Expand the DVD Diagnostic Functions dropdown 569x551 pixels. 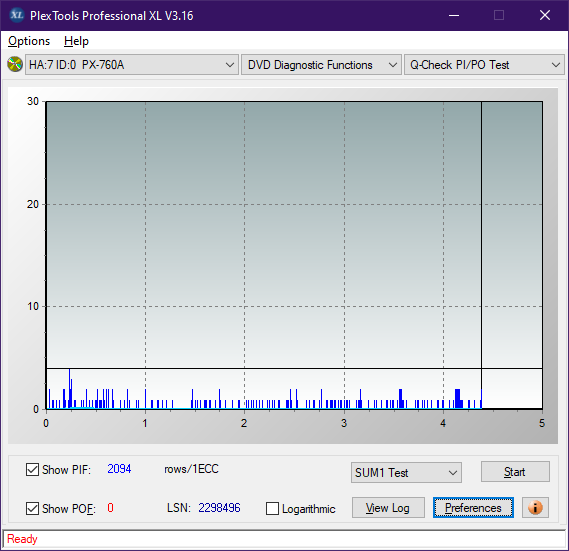point(321,65)
